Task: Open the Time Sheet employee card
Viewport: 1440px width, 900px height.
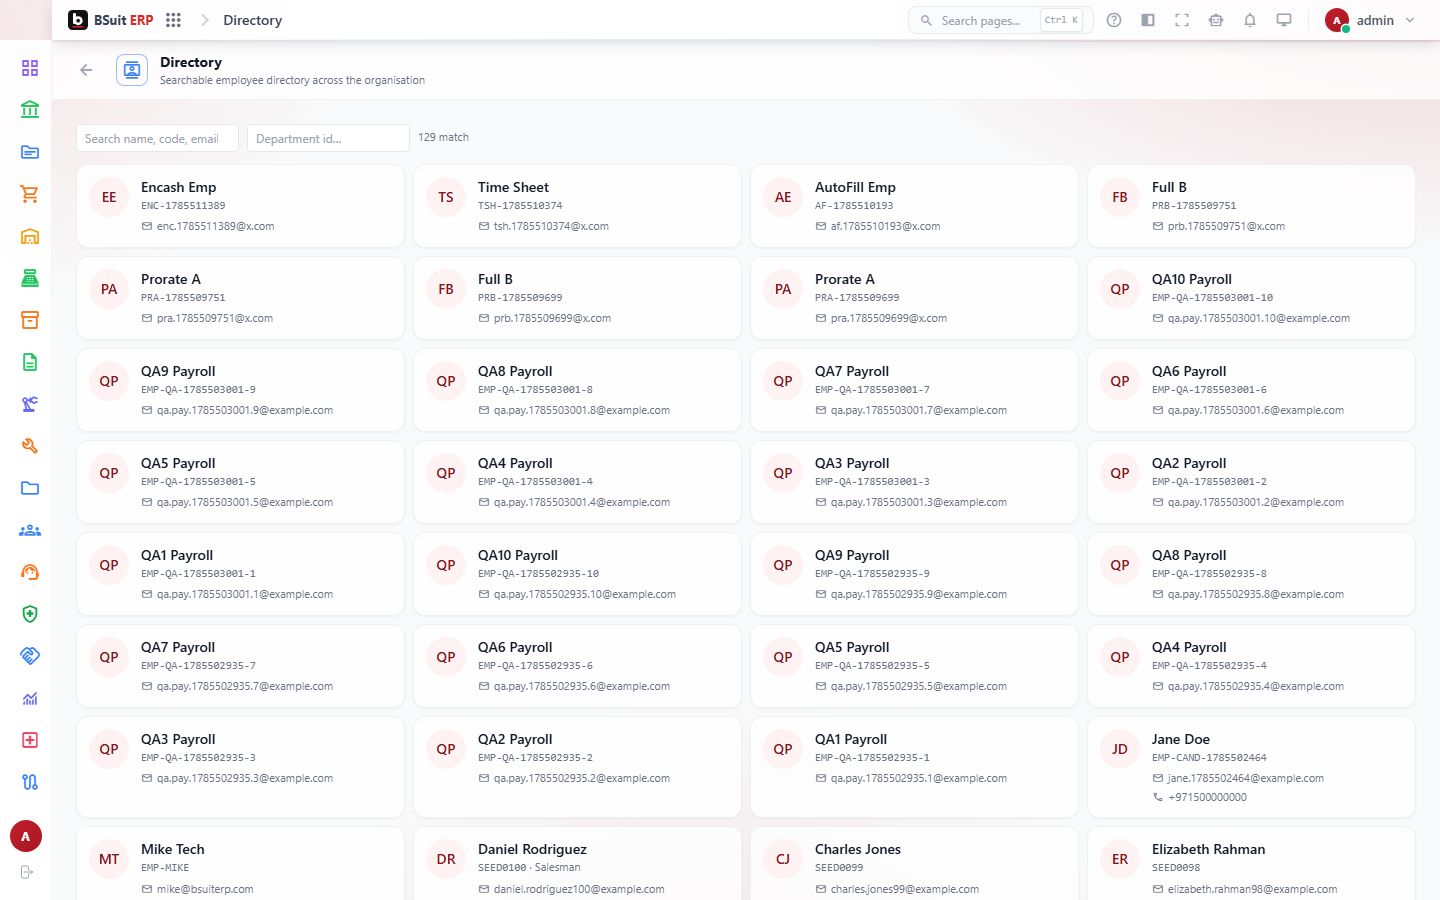Action: (577, 206)
